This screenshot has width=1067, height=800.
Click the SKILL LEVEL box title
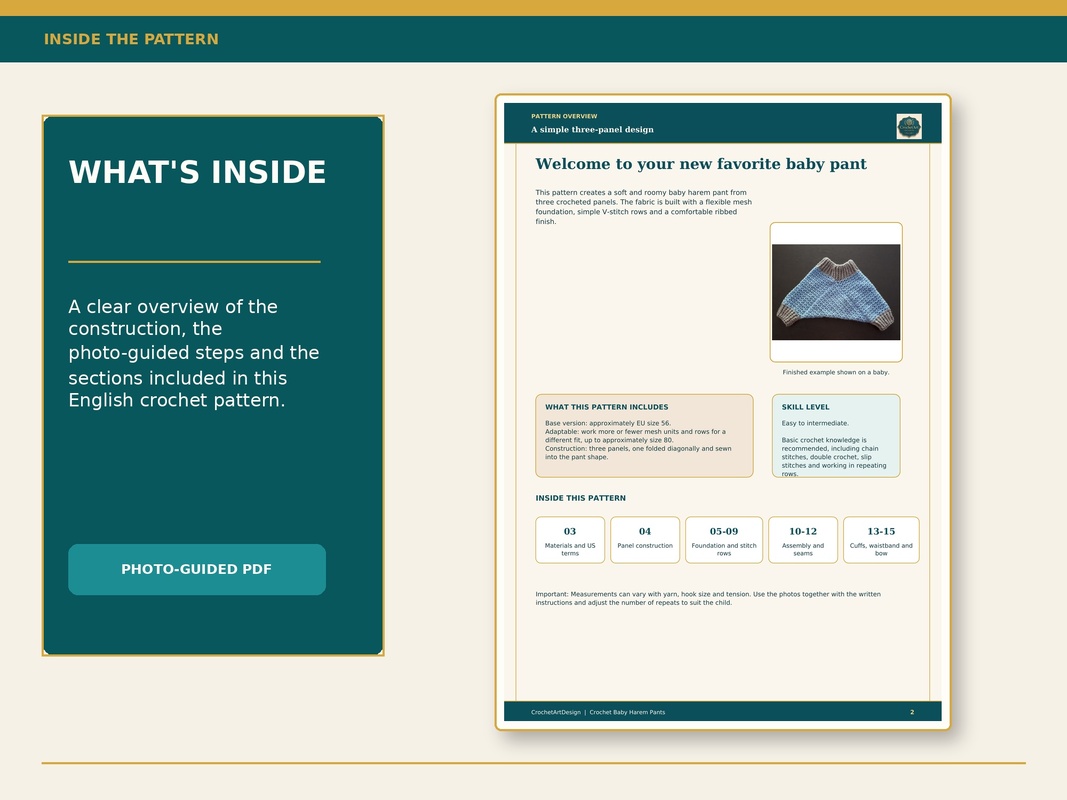click(x=805, y=407)
